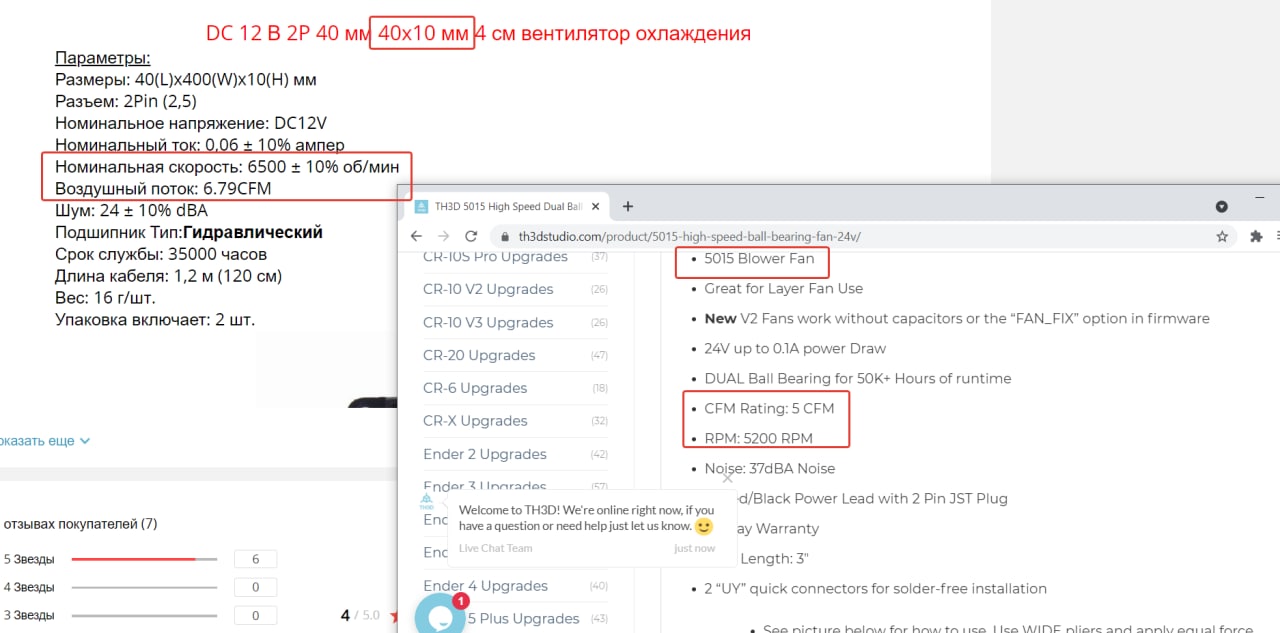
Task: Click the '3 Звезды' rating bar
Action: pyautogui.click(x=144, y=615)
